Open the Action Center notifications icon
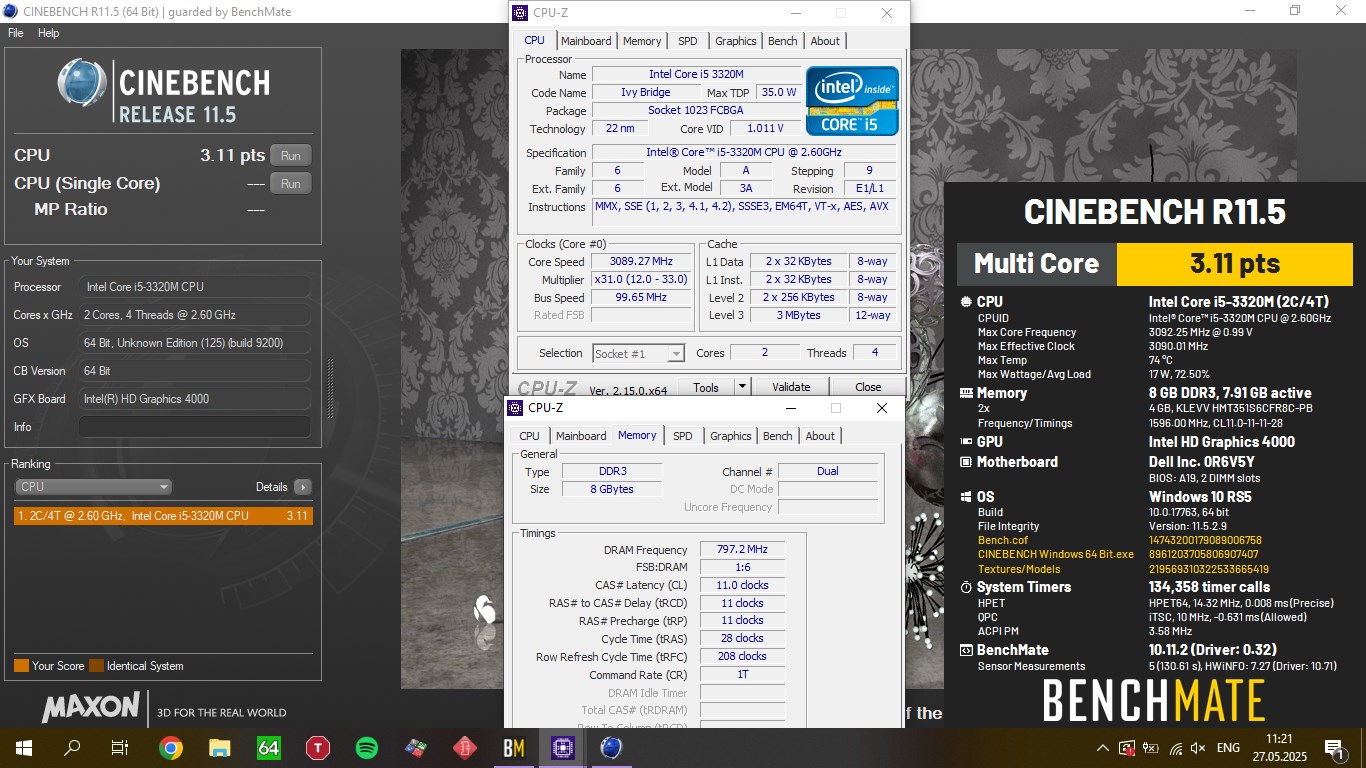The height and width of the screenshot is (768, 1366). click(1333, 747)
